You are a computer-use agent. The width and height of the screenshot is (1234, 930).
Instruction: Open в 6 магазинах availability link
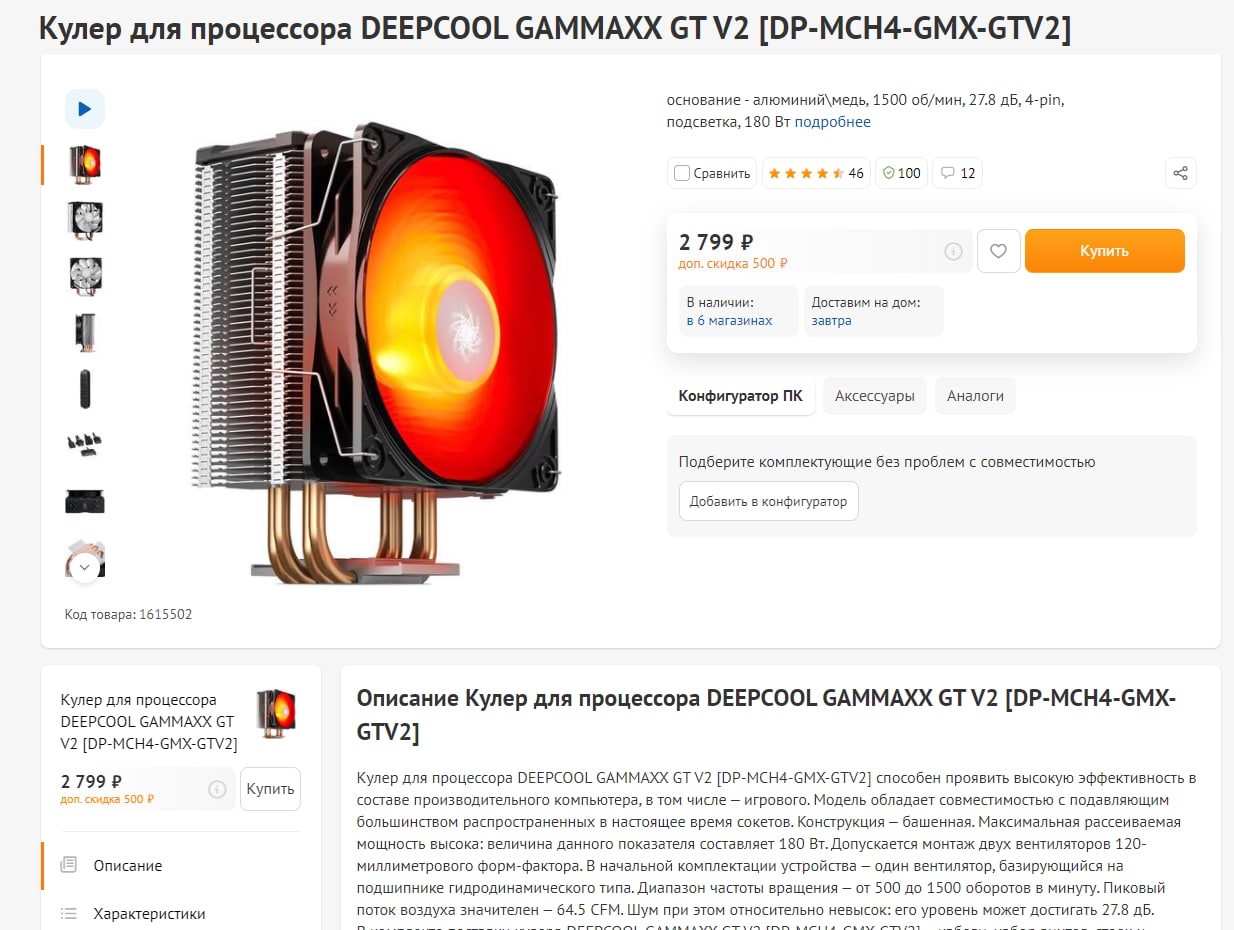(730, 321)
